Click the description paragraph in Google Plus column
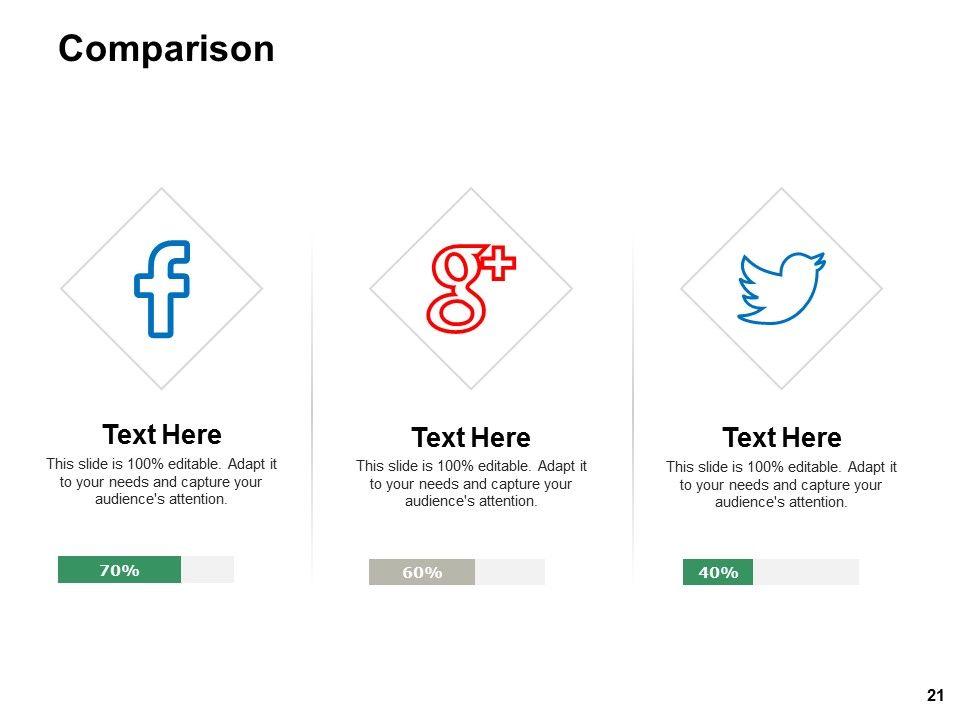Image resolution: width=960 pixels, height=720 pixels. [x=471, y=484]
